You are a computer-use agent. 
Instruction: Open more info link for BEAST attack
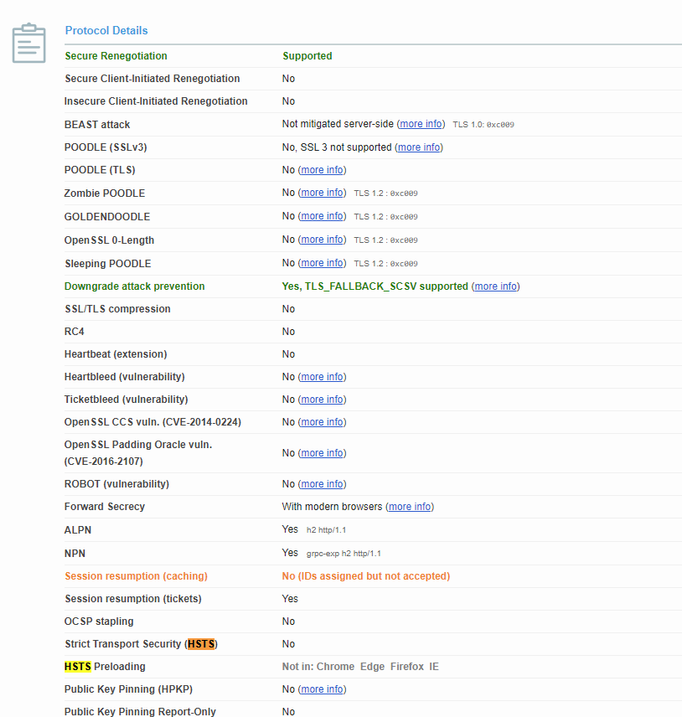(x=421, y=124)
